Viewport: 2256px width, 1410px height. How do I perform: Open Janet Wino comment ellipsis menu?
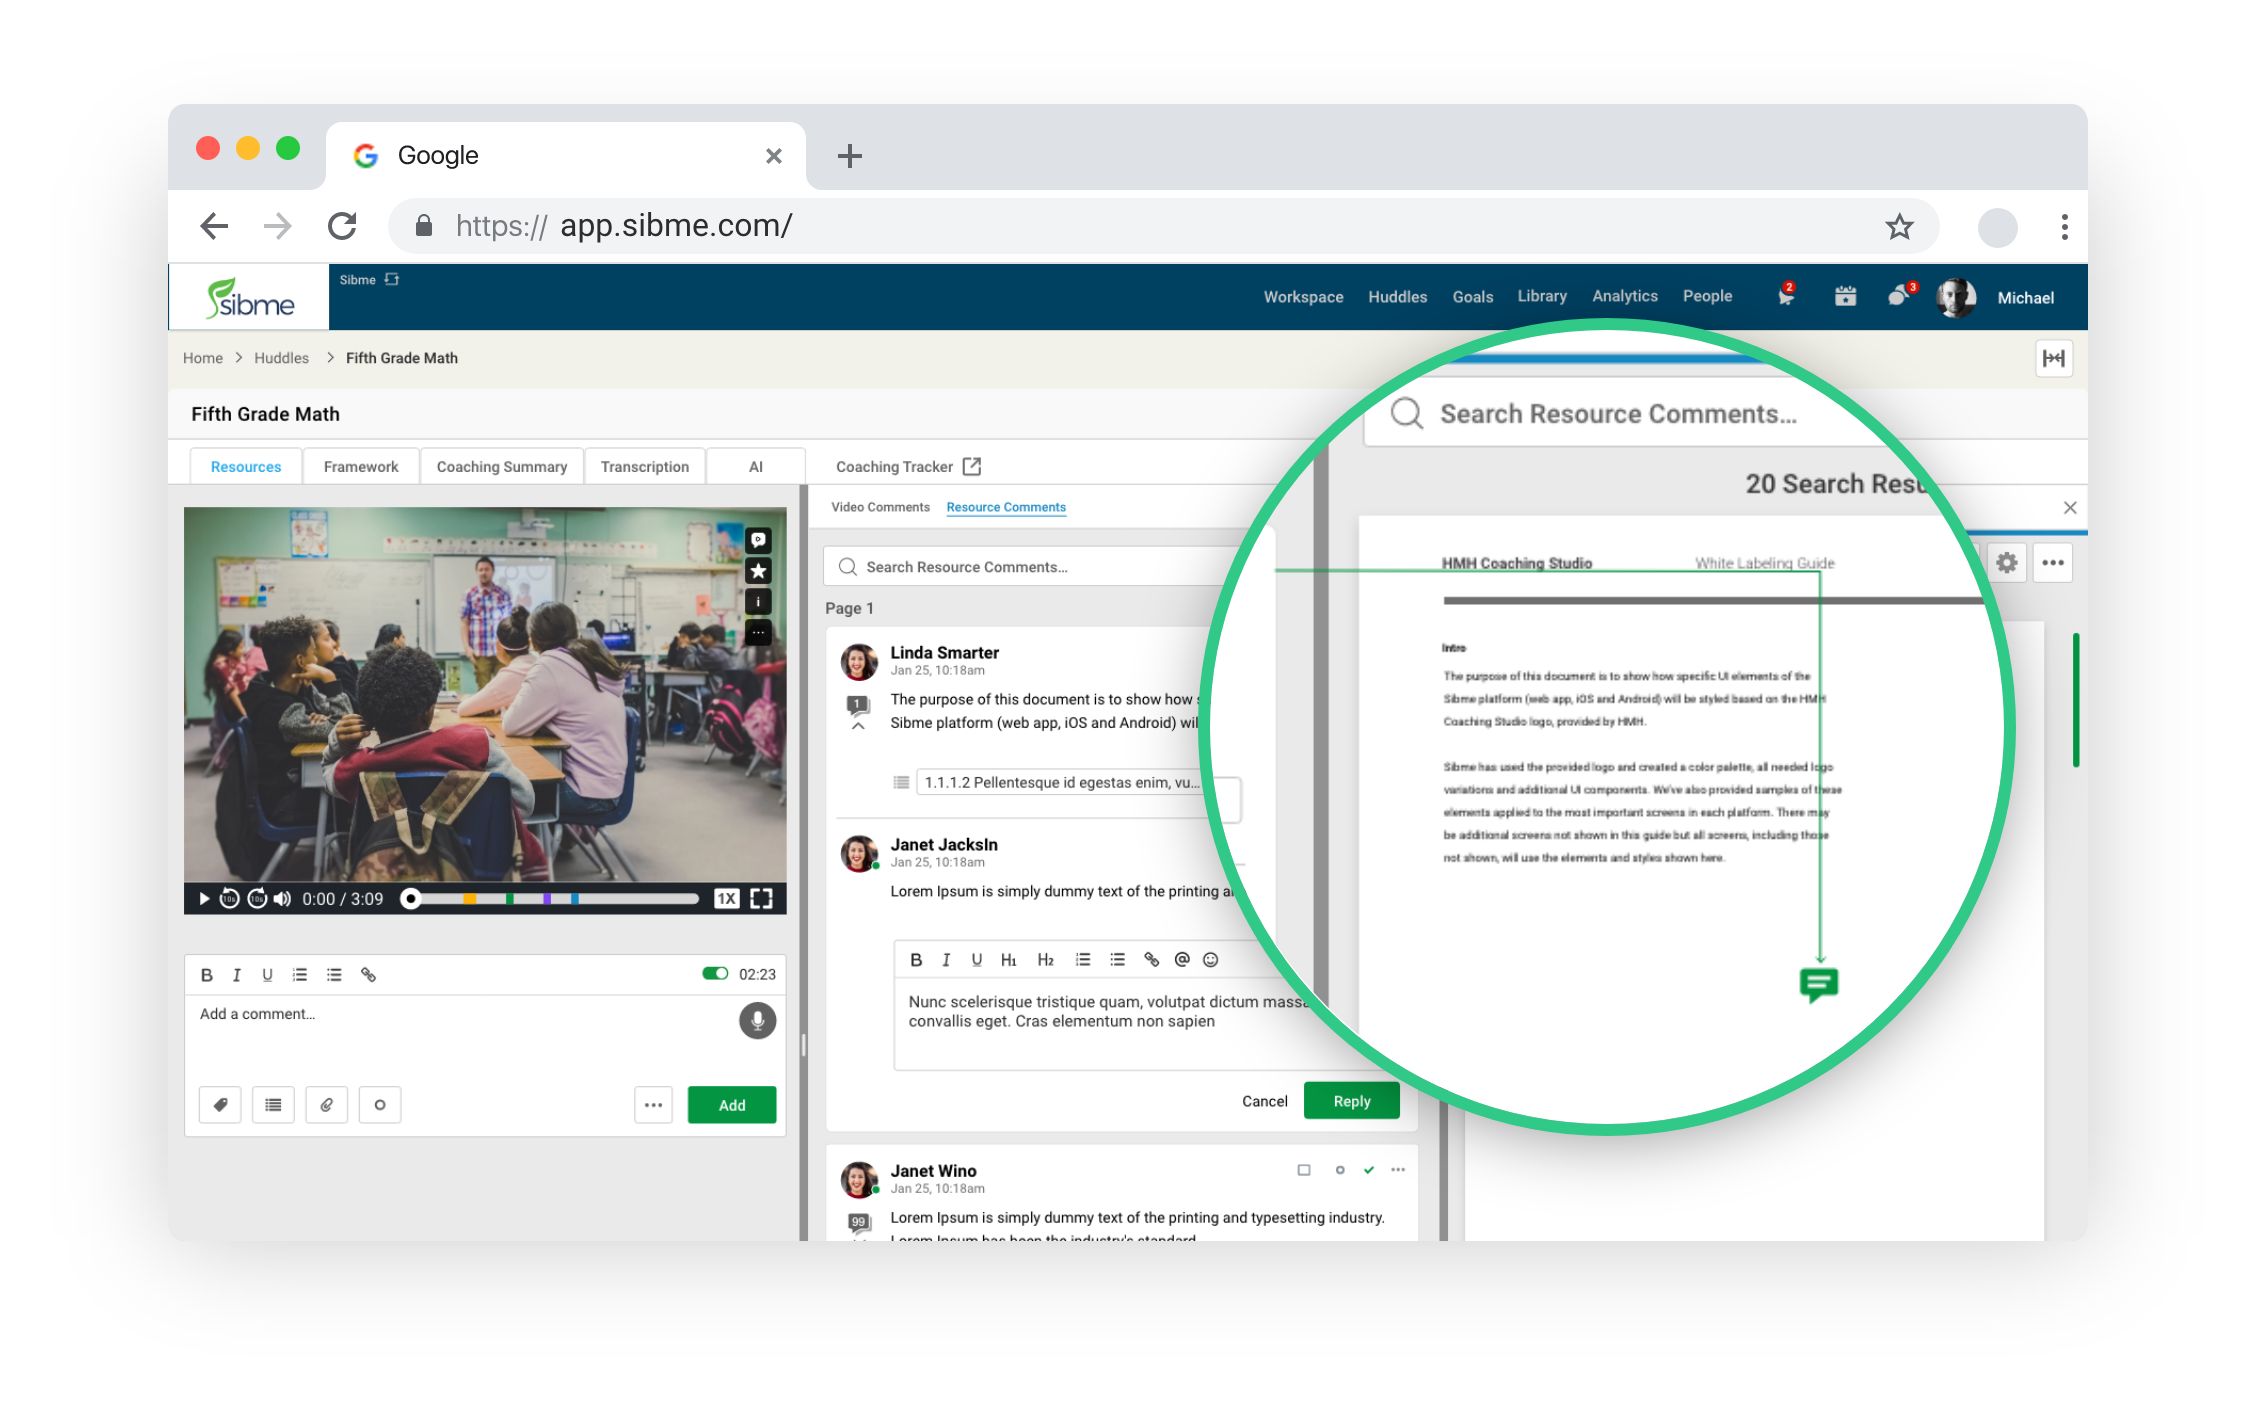[1398, 1170]
